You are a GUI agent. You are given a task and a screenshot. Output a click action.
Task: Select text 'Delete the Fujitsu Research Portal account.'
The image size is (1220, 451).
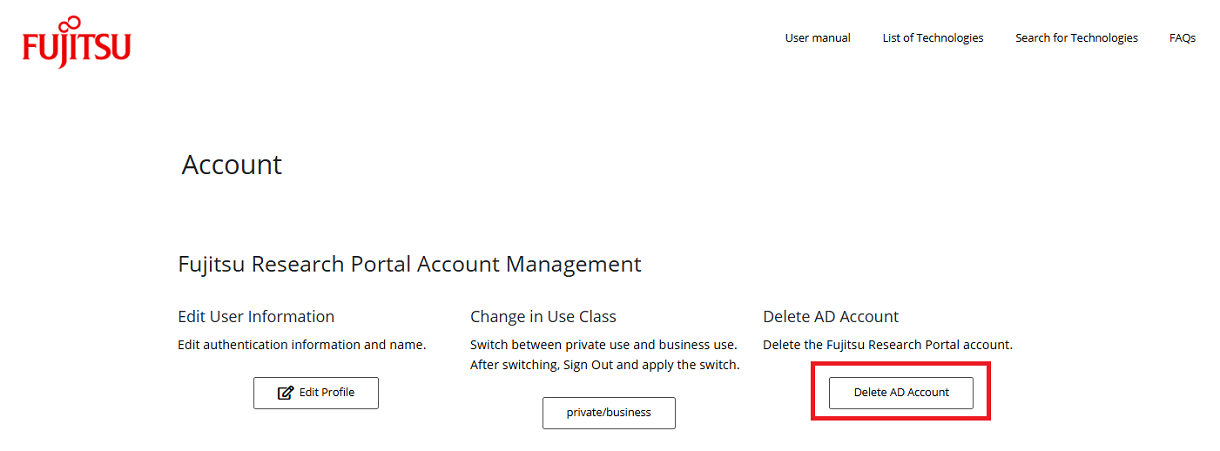[x=888, y=345]
